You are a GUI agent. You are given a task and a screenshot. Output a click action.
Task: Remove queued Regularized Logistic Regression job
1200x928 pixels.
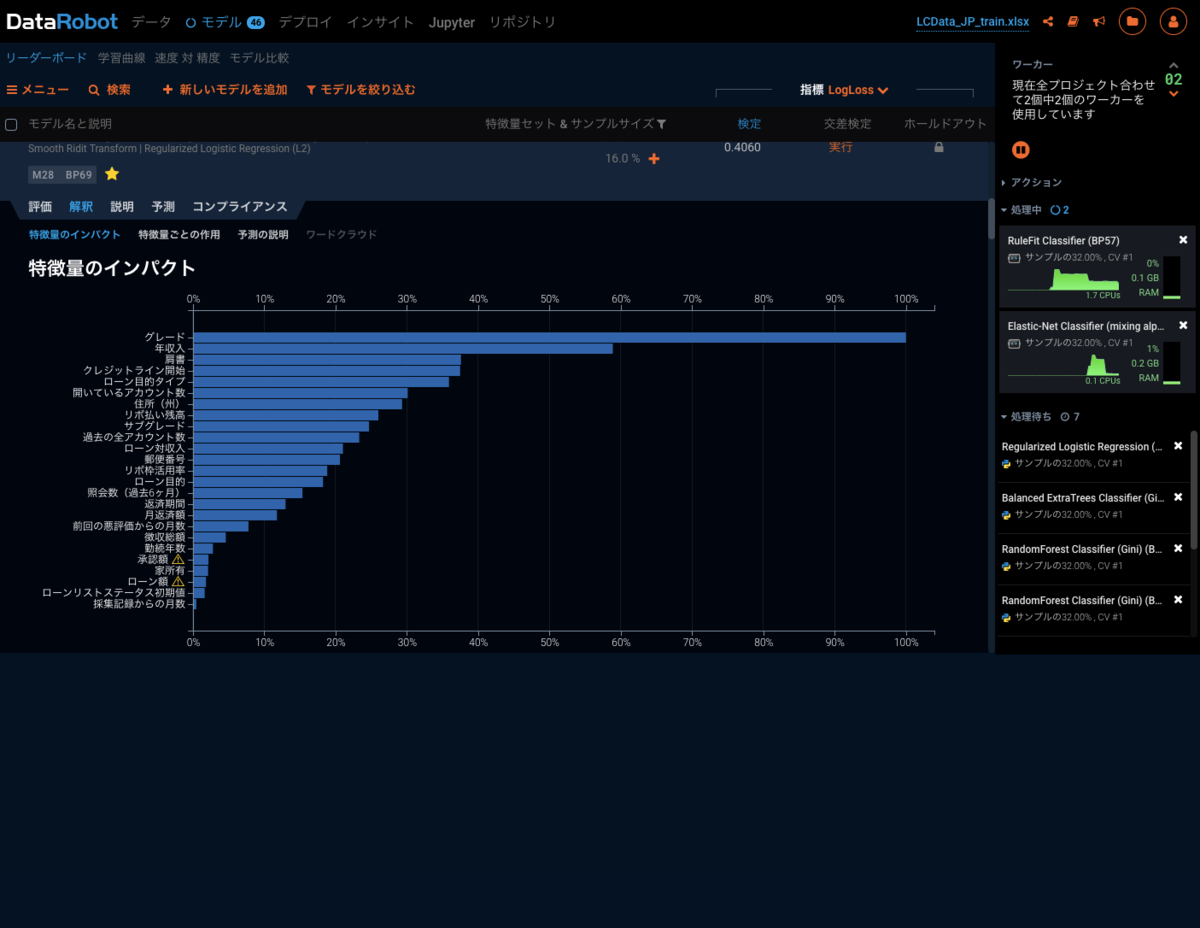(1178, 446)
